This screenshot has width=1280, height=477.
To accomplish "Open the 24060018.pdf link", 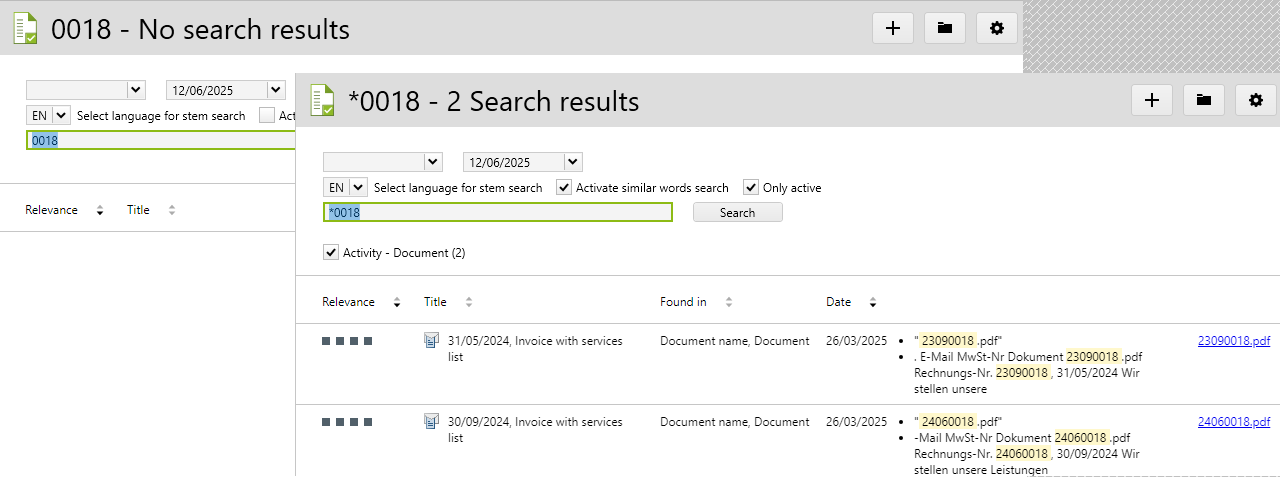I will point(1233,422).
